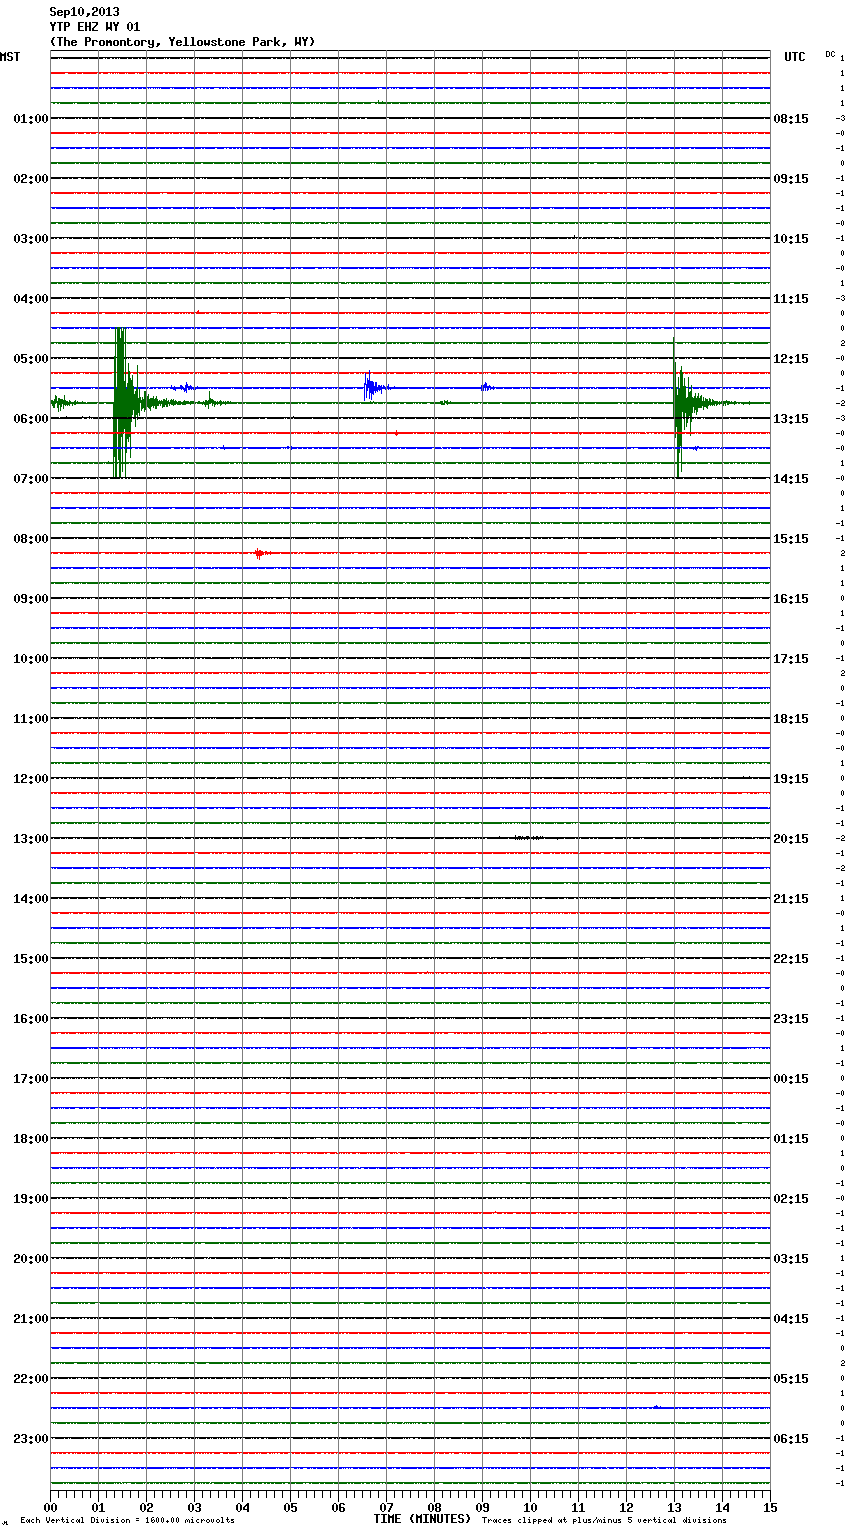Click the 13:00 MST time label
The image size is (850, 1534).
31,839
